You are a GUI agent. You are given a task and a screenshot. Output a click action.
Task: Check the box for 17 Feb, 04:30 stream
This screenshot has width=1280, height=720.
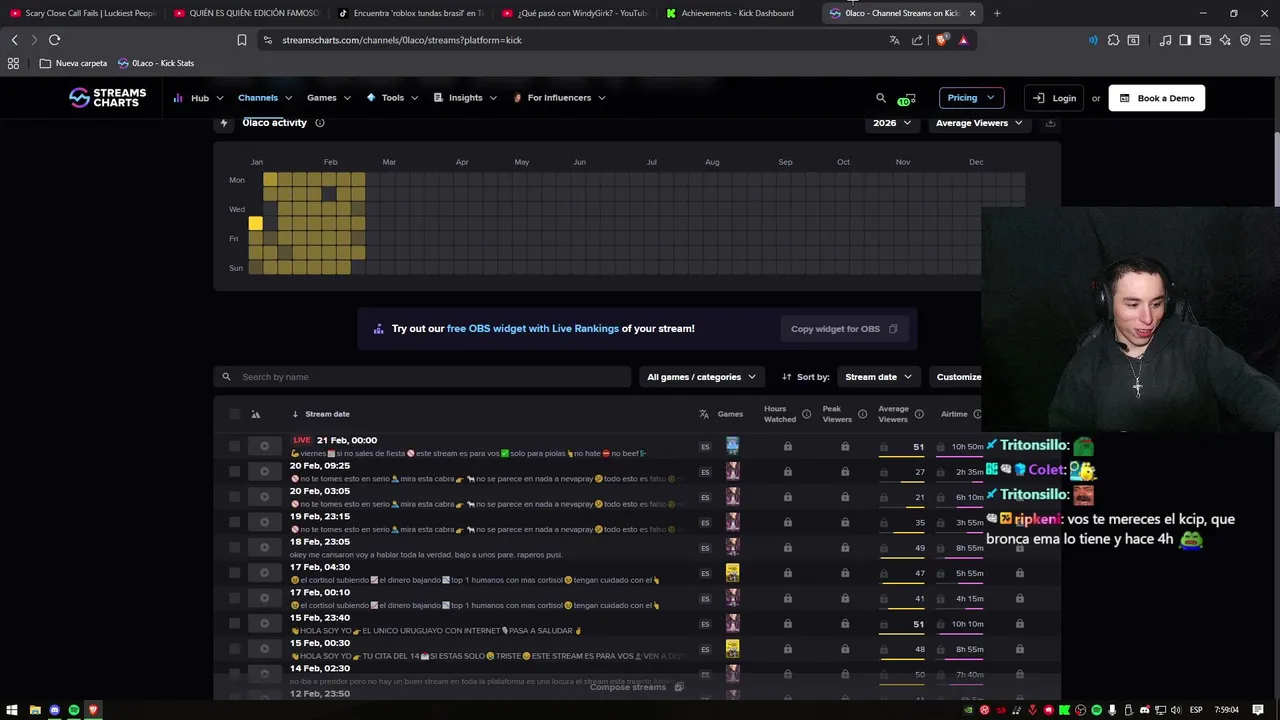pyautogui.click(x=234, y=573)
